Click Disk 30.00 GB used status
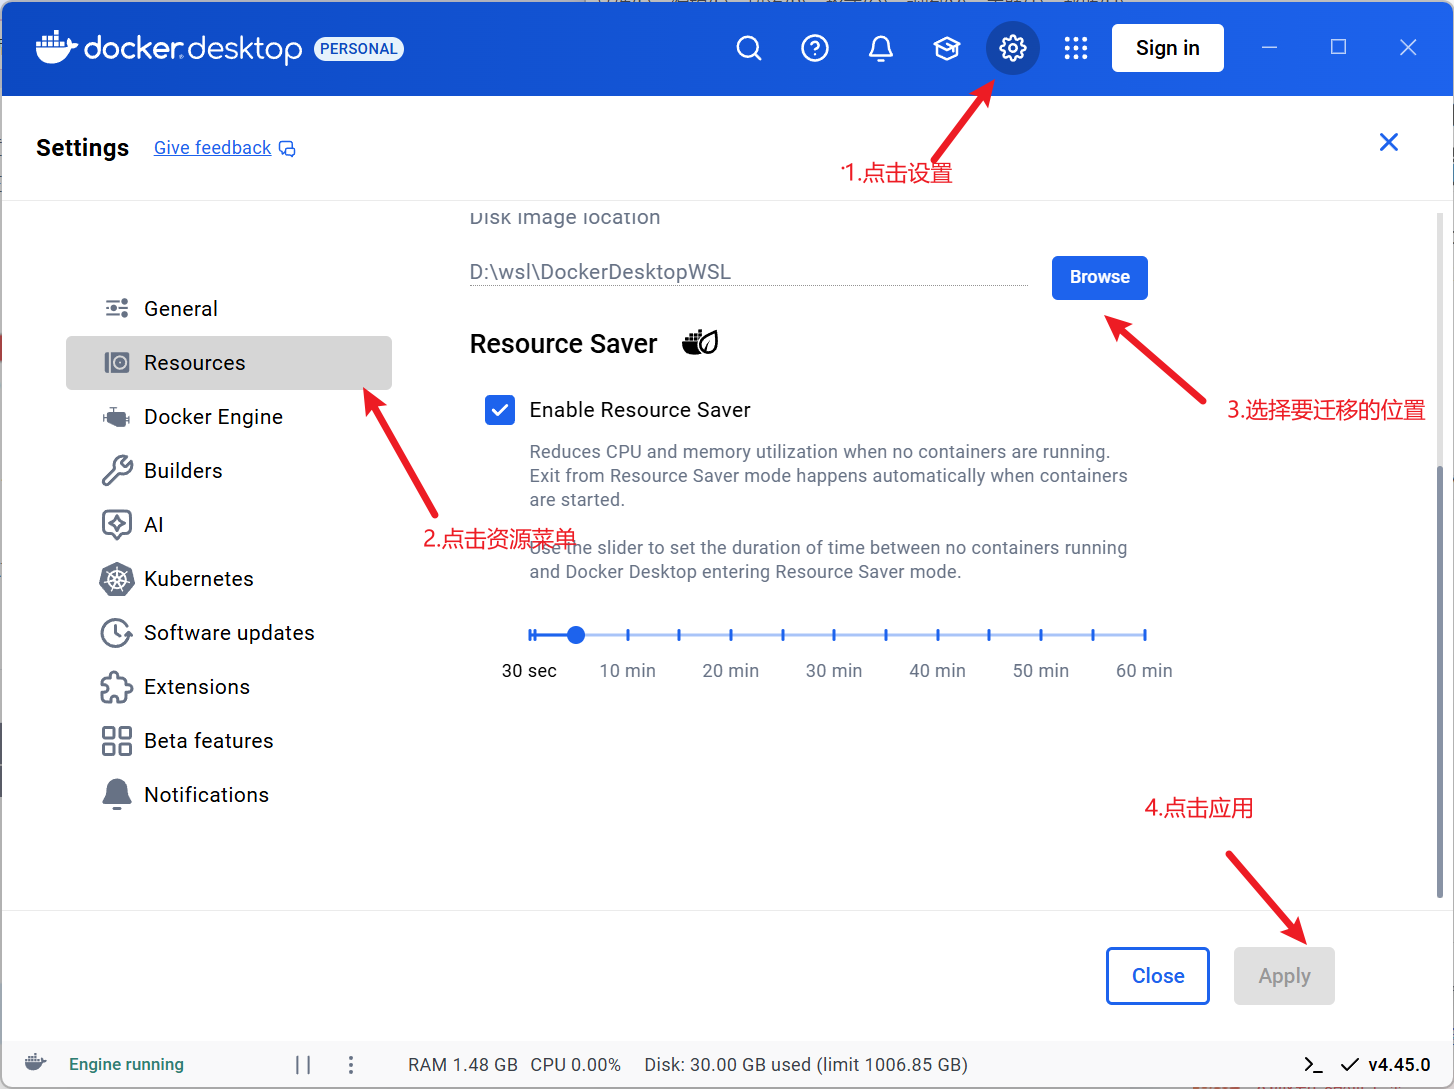This screenshot has width=1454, height=1089. pyautogui.click(x=806, y=1065)
